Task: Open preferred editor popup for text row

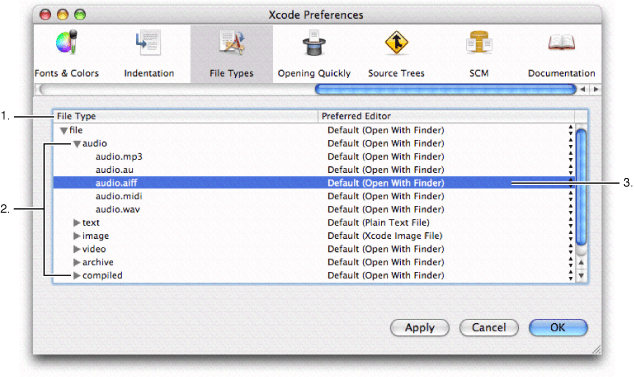Action: point(571,222)
